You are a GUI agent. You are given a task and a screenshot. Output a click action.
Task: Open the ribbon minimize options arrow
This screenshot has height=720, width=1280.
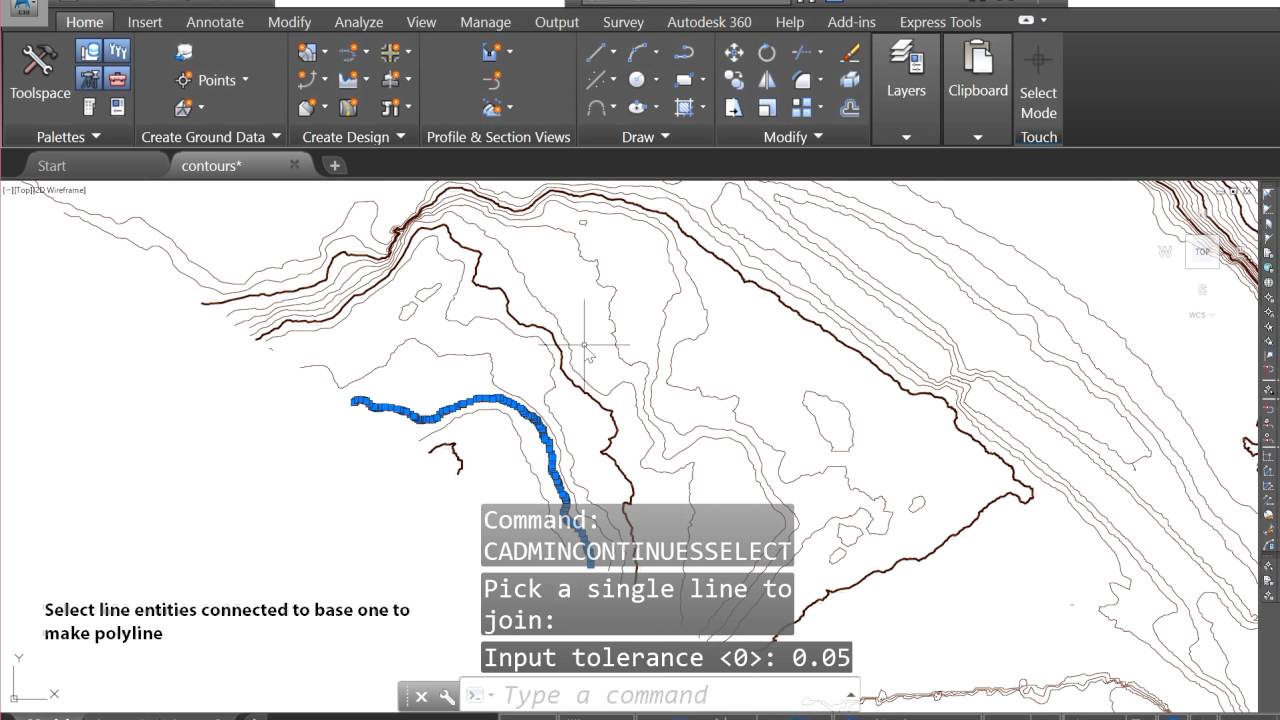(1044, 20)
